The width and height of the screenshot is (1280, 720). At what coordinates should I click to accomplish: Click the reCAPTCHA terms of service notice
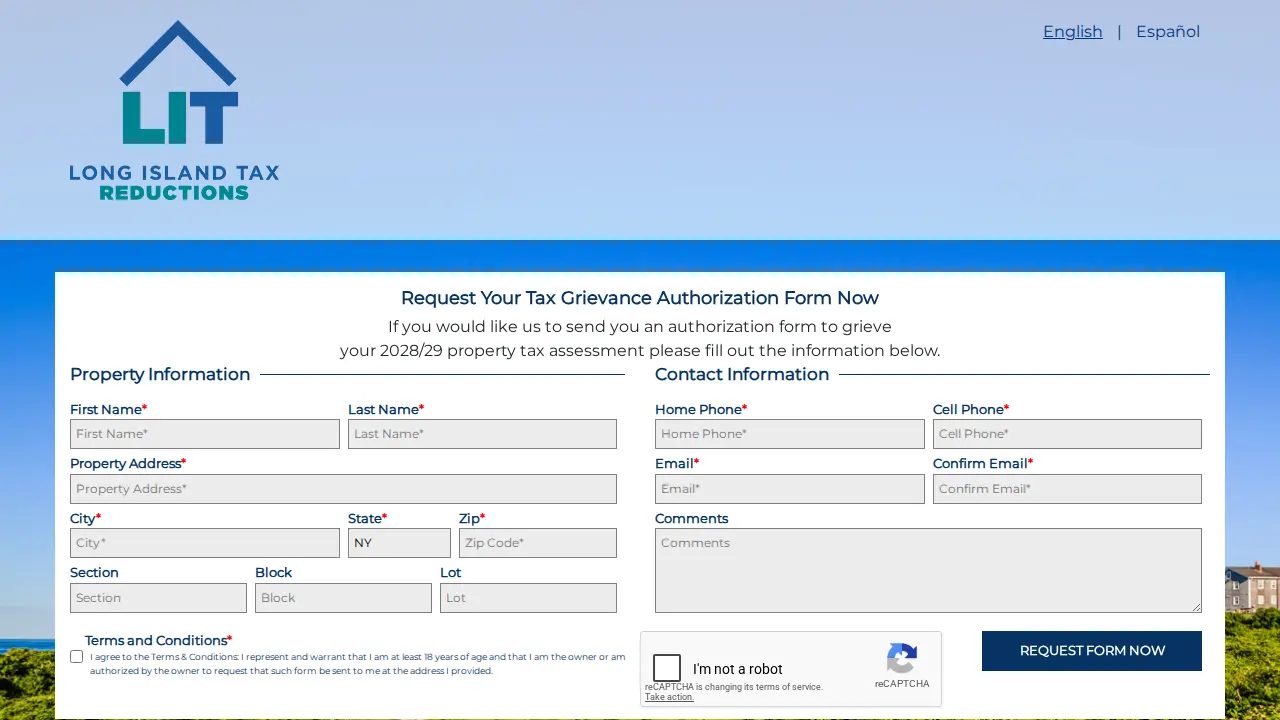(734, 687)
